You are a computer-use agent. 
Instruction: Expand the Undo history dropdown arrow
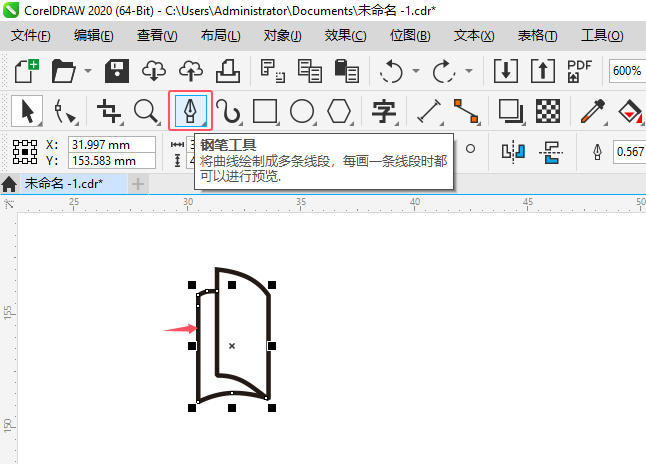416,71
